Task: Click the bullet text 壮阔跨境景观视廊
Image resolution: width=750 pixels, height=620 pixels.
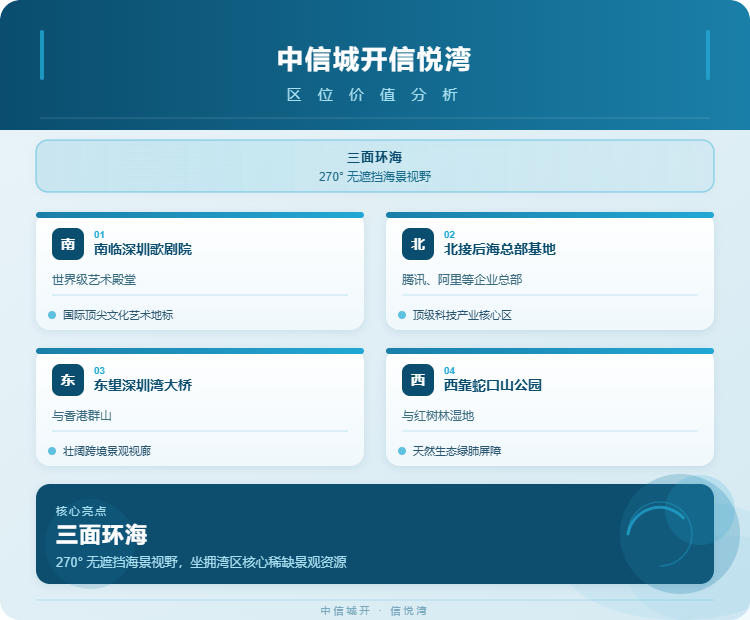Action: pyautogui.click(x=107, y=451)
